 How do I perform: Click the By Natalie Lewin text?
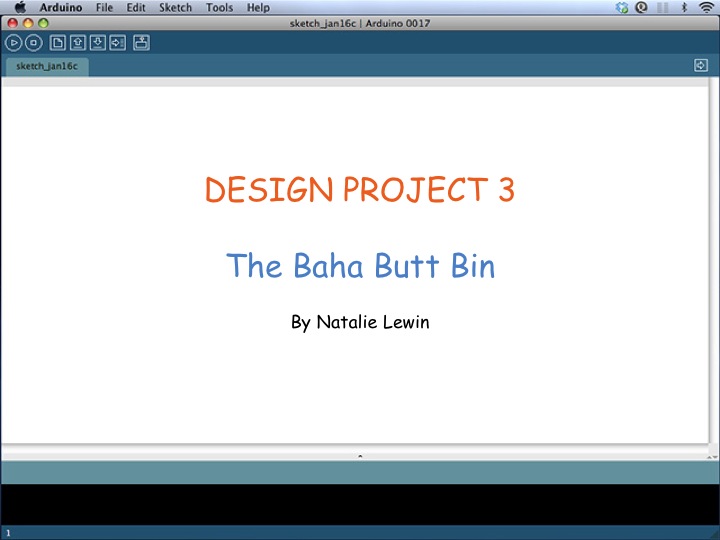[x=360, y=322]
